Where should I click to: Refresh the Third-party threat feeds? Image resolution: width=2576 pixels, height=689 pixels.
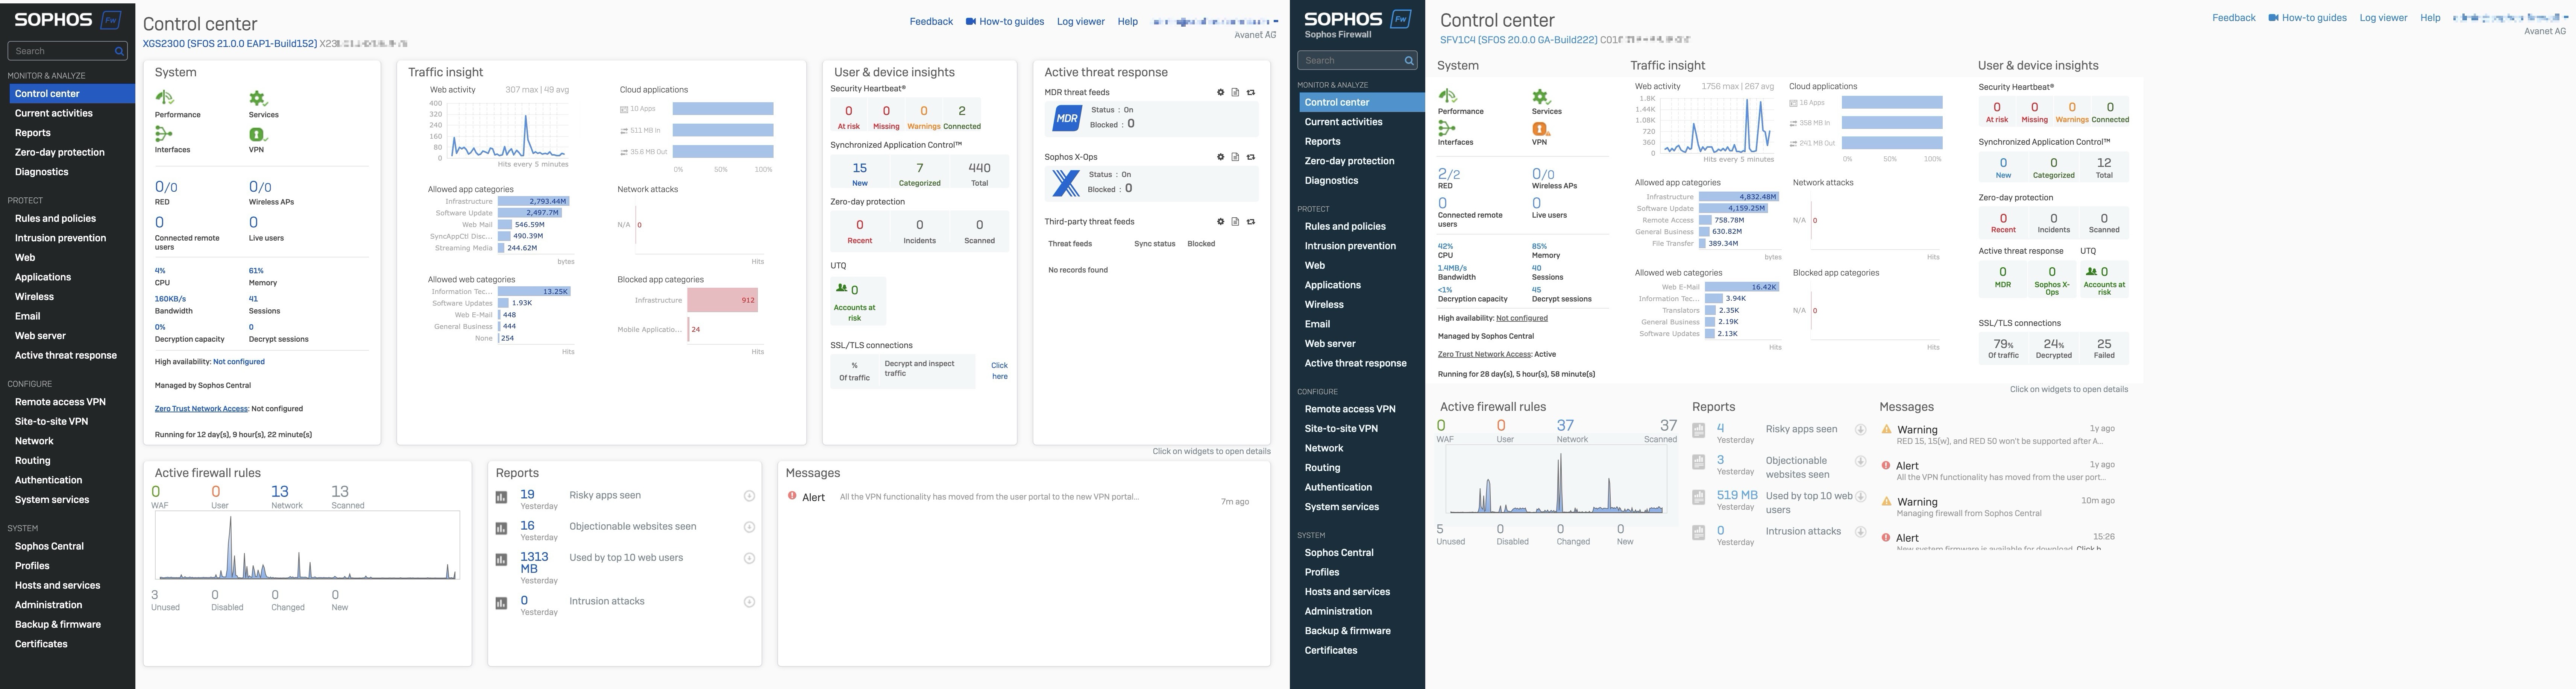1251,222
